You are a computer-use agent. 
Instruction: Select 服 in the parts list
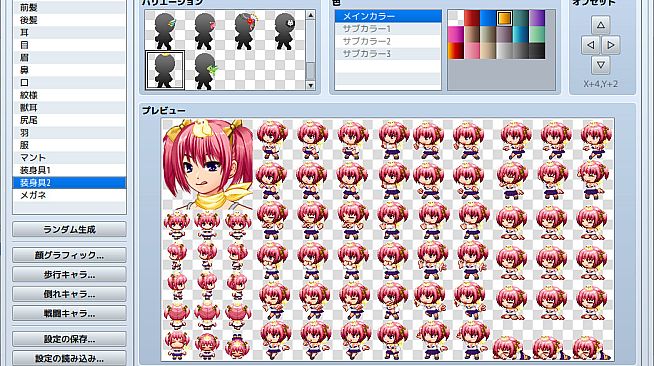[x=69, y=145]
